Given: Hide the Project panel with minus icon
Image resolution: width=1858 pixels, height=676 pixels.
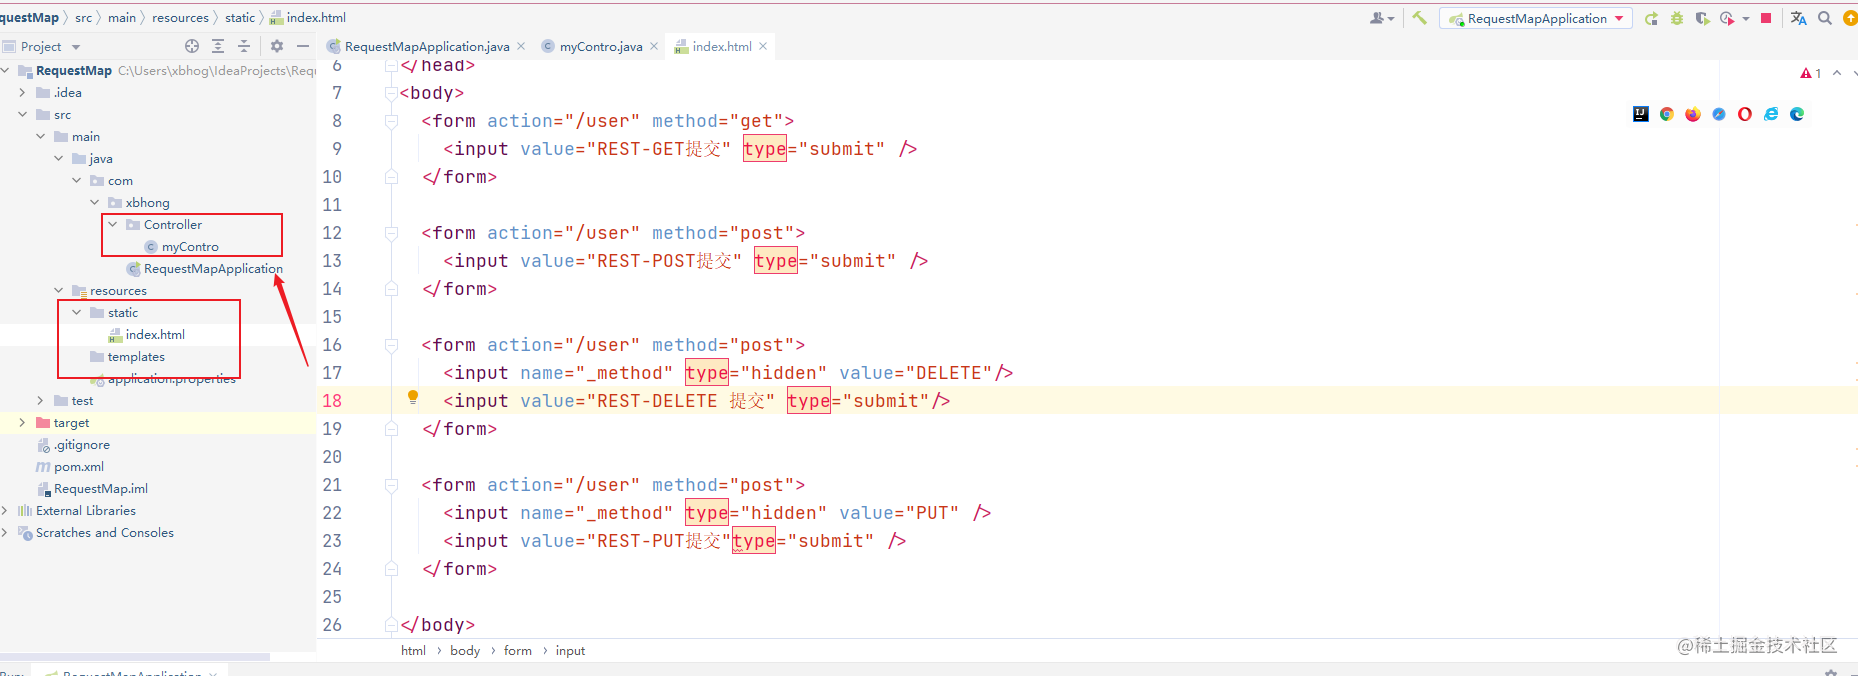Looking at the screenshot, I should click(x=302, y=46).
